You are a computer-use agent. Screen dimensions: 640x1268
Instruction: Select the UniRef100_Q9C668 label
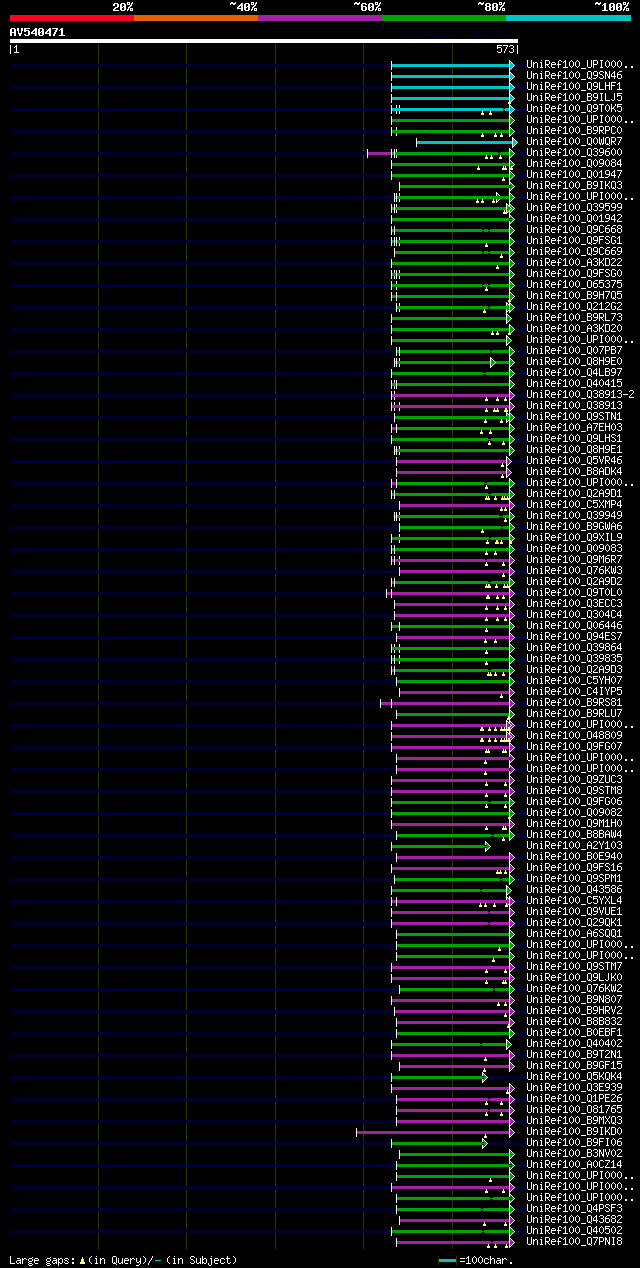[x=574, y=229]
